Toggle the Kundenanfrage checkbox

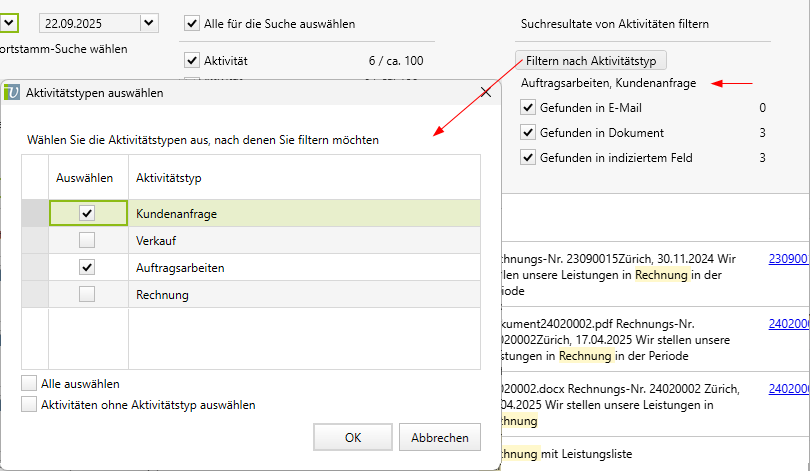click(87, 213)
